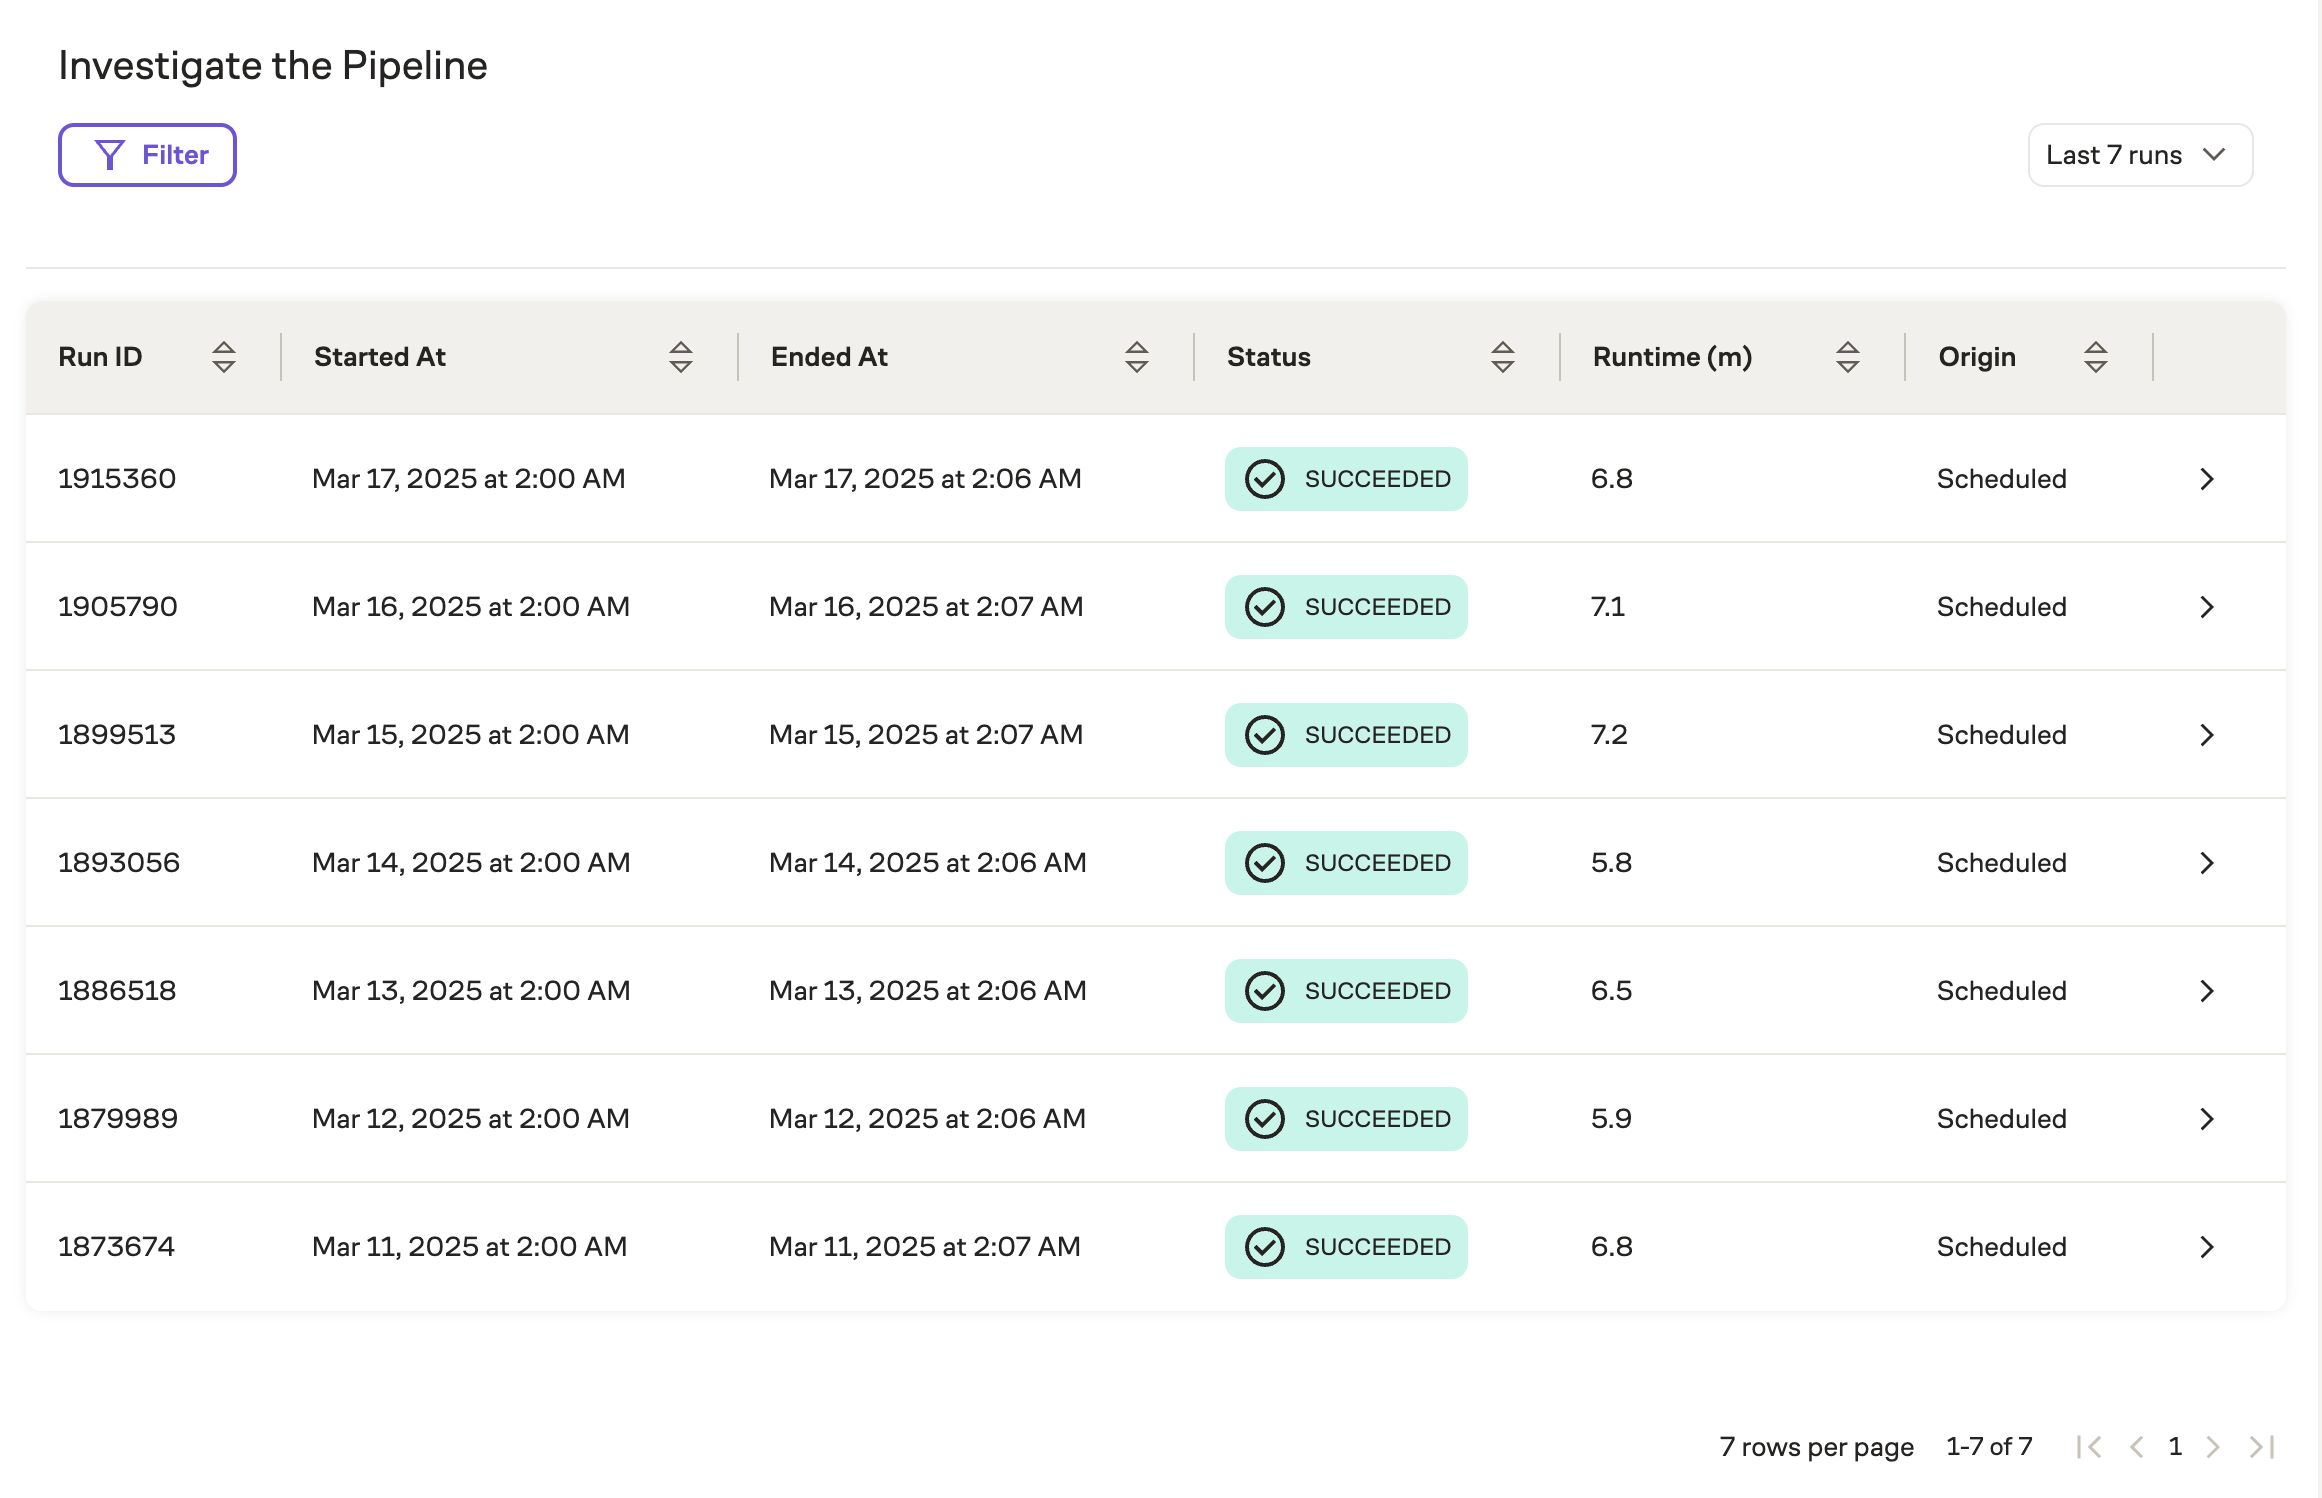The height and width of the screenshot is (1498, 2322).
Task: Expand details for run 1873674
Action: 2207,1247
